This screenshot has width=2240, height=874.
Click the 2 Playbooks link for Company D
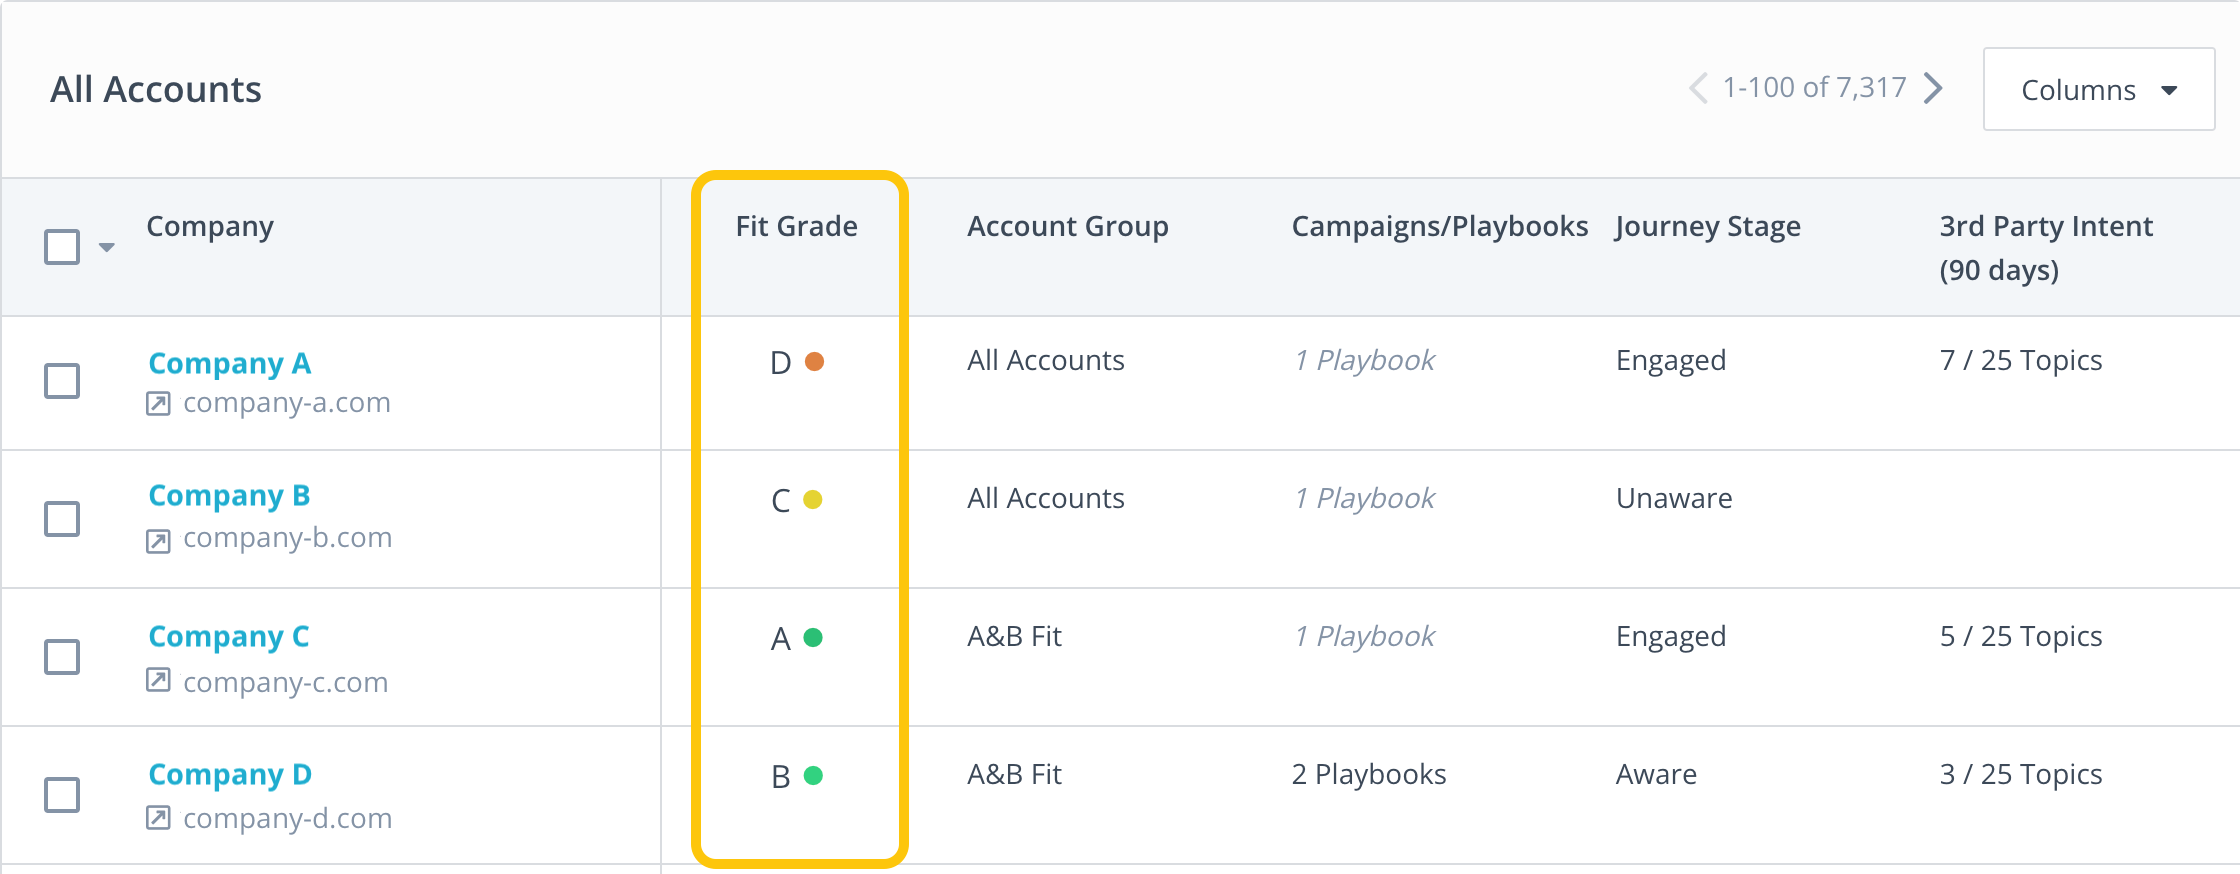(x=1369, y=773)
